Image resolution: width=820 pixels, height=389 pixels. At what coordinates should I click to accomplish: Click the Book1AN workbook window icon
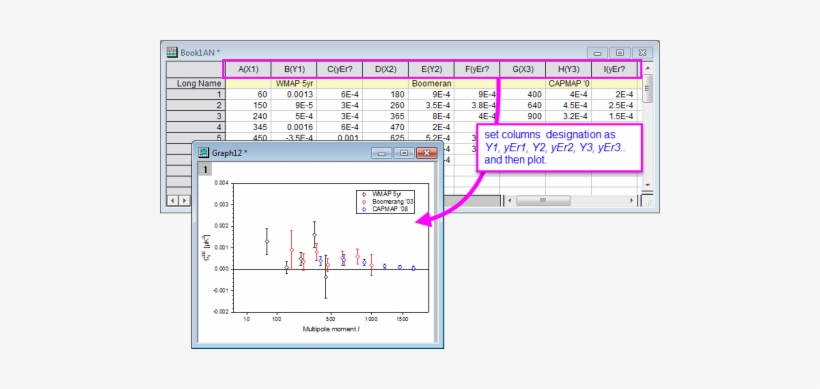click(172, 52)
